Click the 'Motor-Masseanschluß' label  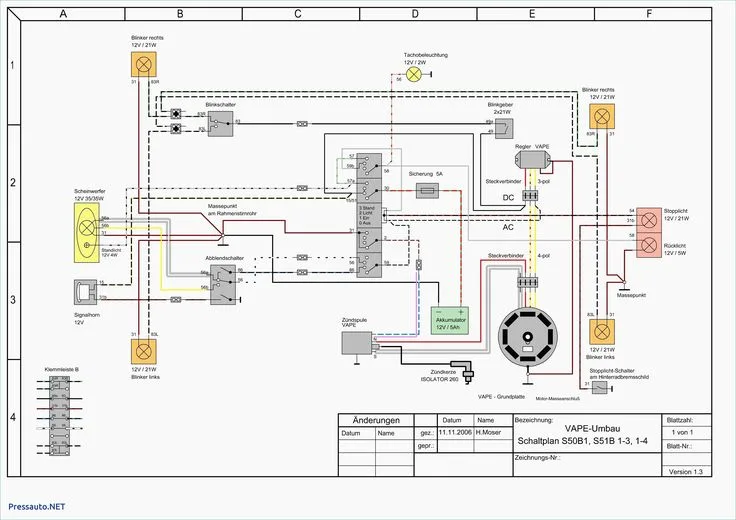[558, 399]
